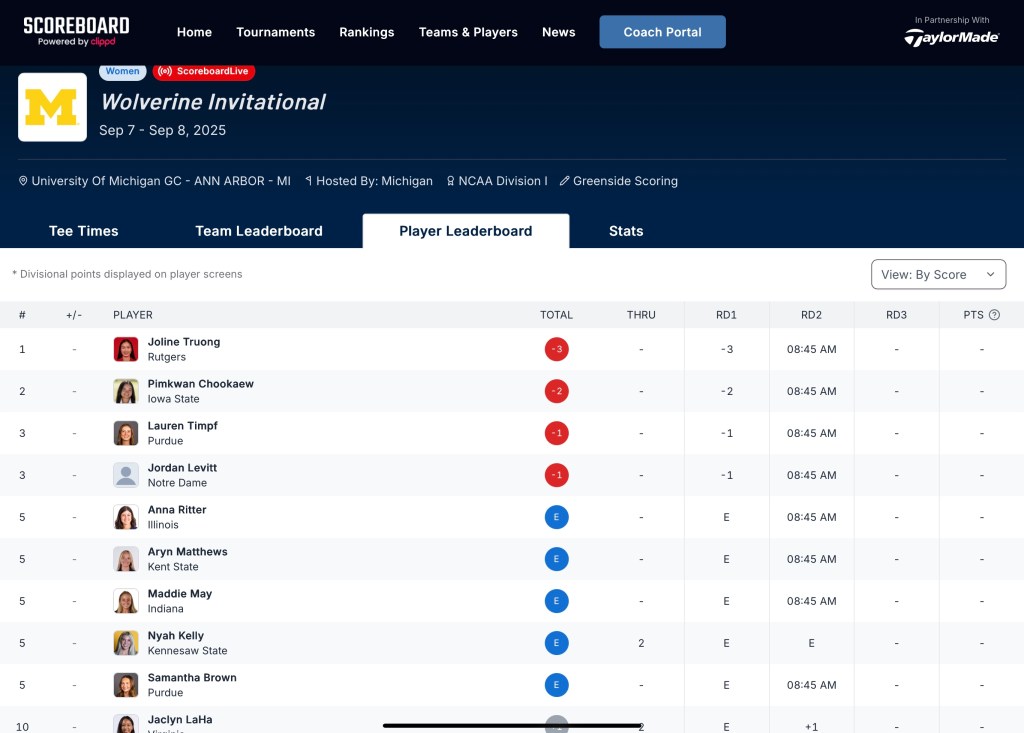Click the TaylorMade partner logo
Screen dimensions: 1024x733
951,37
